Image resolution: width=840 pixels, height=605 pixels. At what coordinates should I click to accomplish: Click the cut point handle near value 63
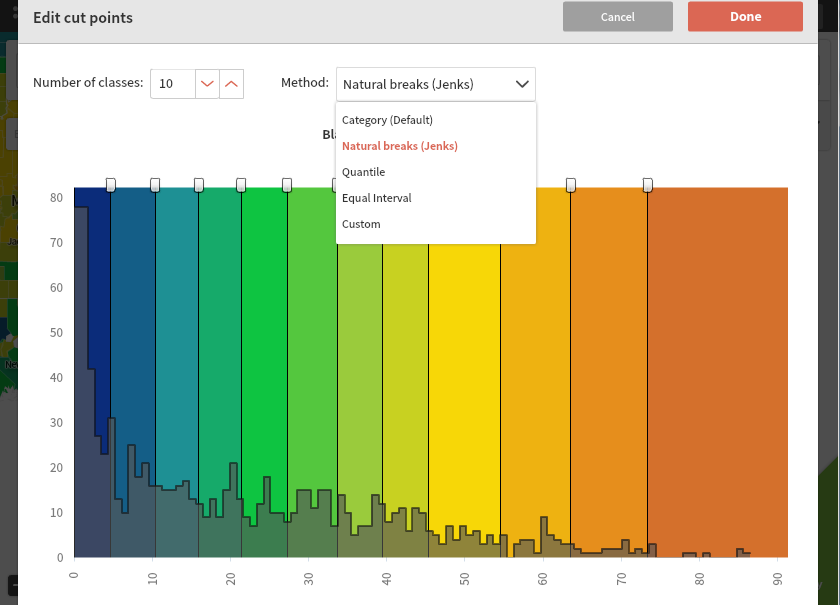[571, 185]
